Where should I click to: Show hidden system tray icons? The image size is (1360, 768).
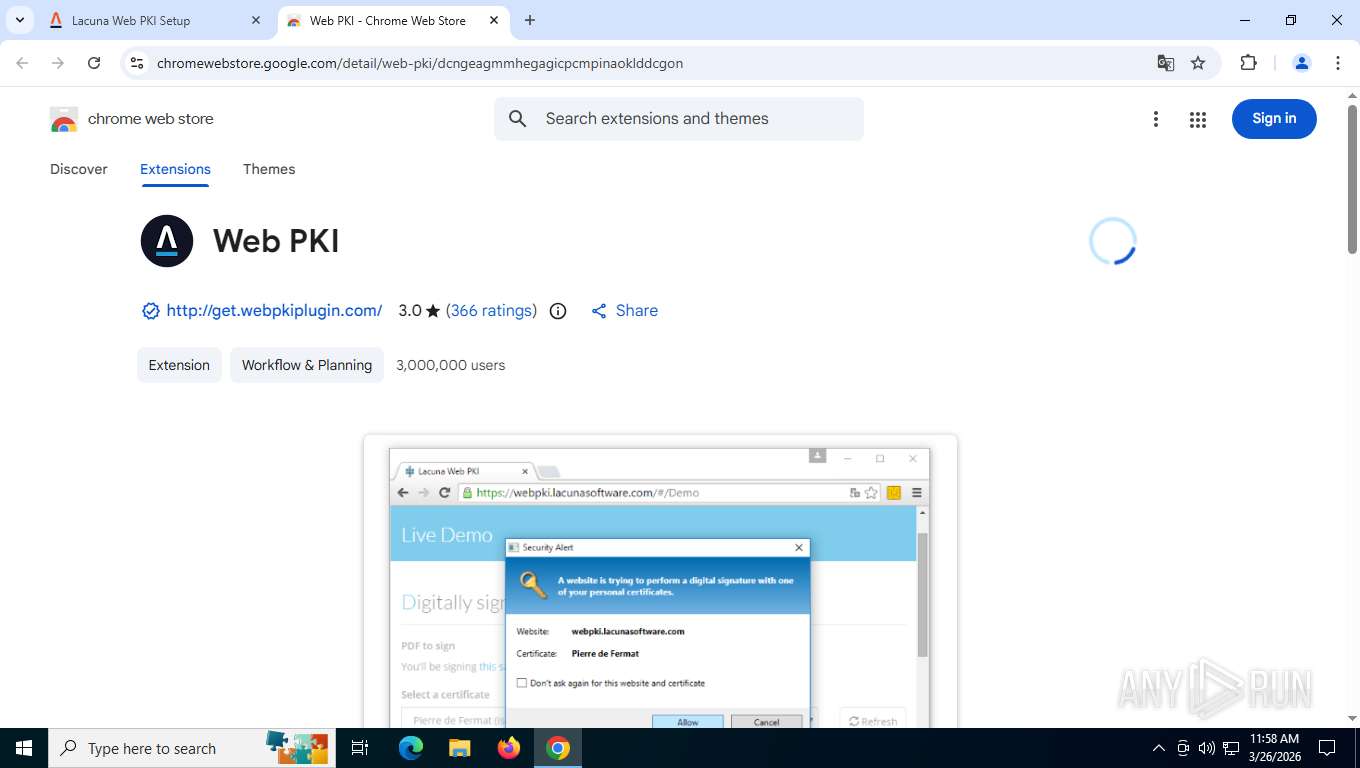pyautogui.click(x=1159, y=748)
